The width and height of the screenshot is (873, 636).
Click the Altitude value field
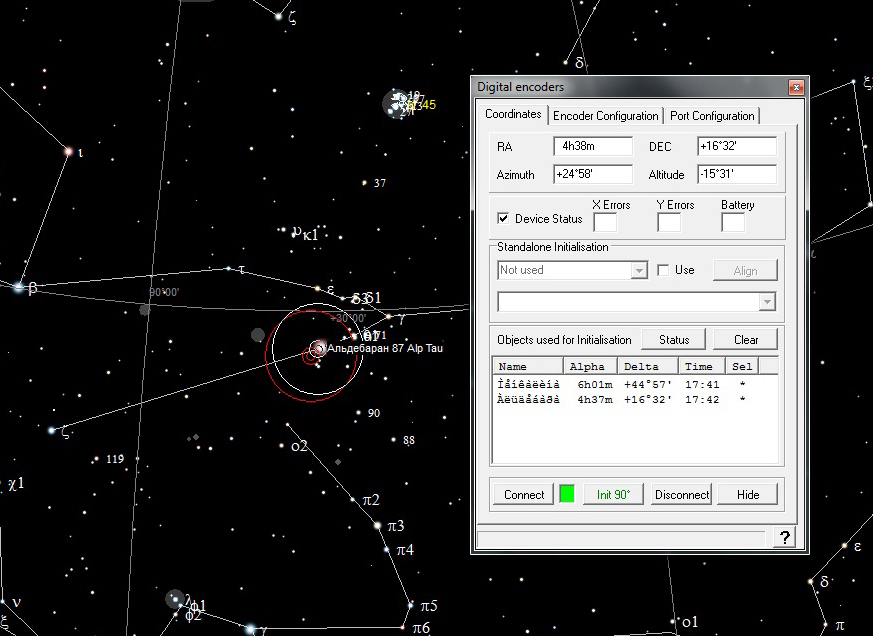coord(737,174)
